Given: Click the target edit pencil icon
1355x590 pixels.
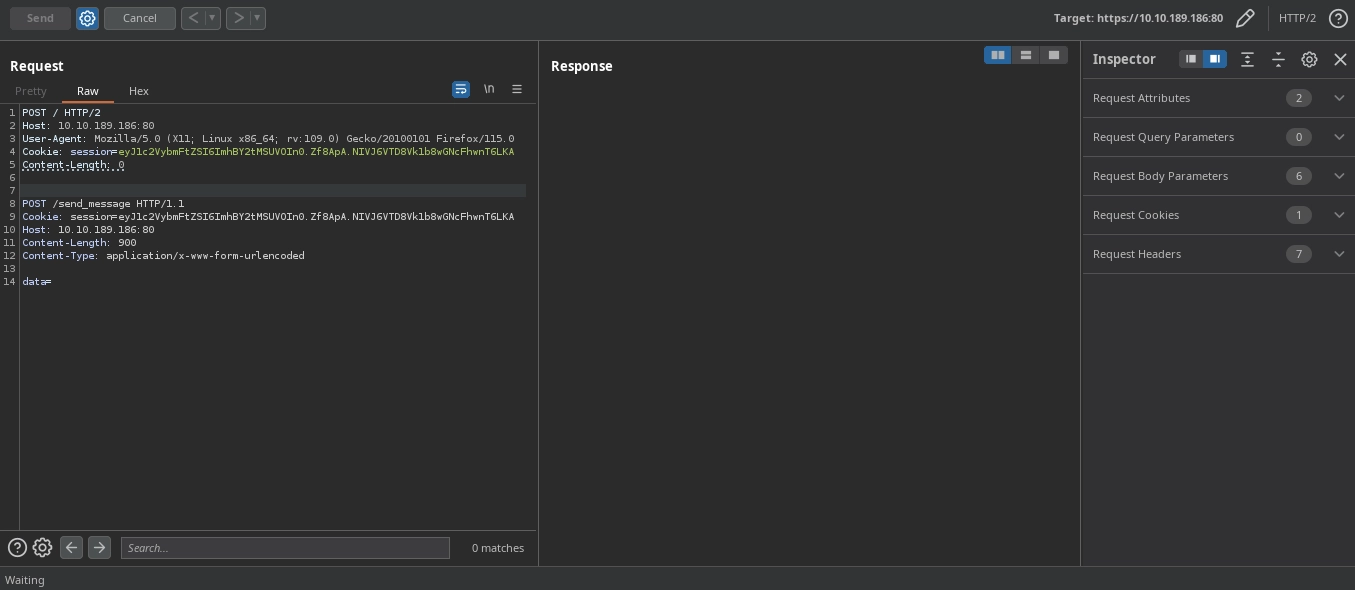Looking at the screenshot, I should tap(1245, 18).
